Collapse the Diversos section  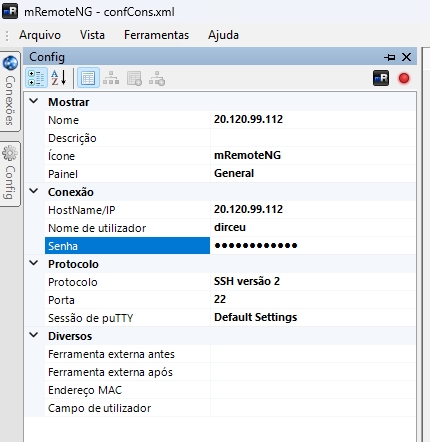34,335
